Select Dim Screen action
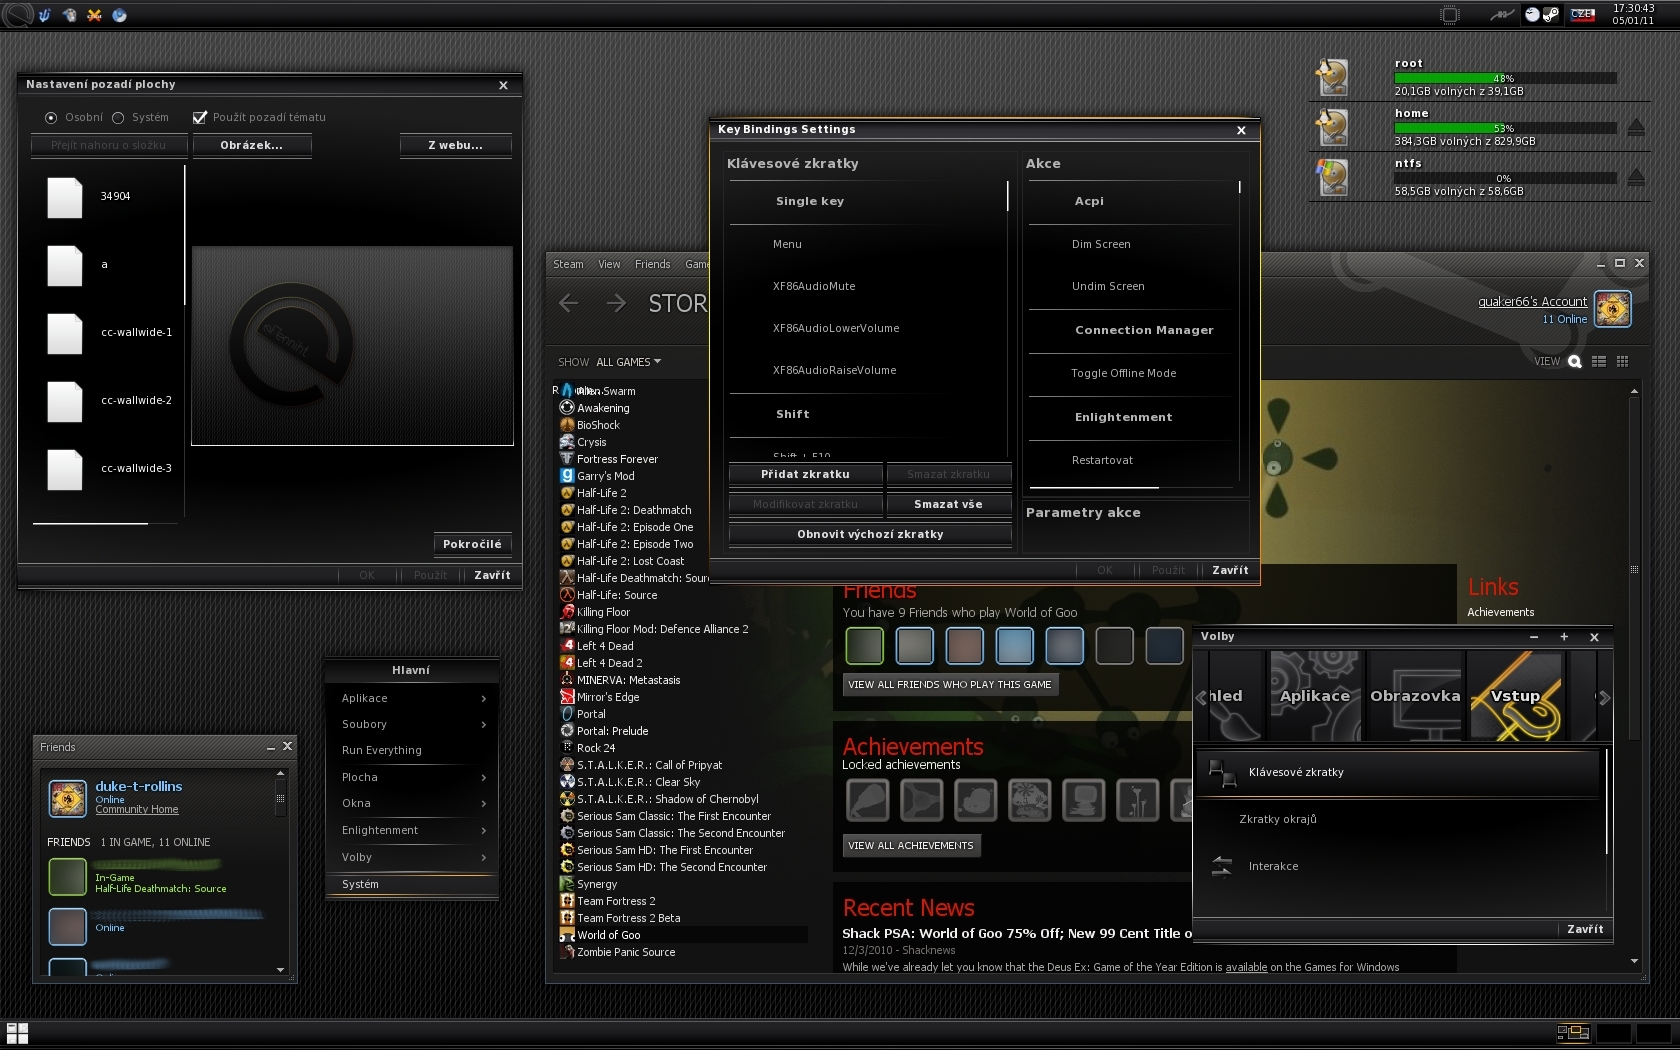The image size is (1680, 1050). (1101, 244)
